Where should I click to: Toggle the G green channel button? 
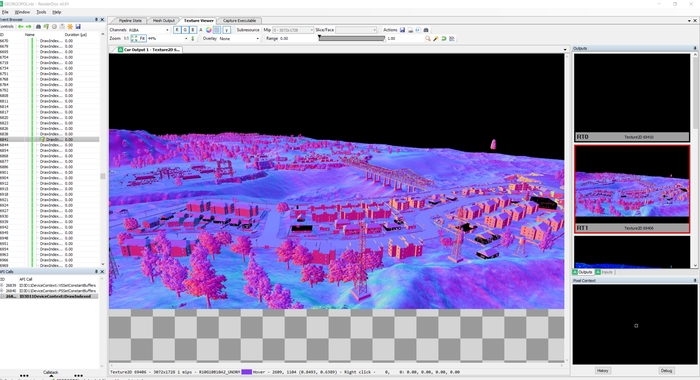[x=185, y=30]
